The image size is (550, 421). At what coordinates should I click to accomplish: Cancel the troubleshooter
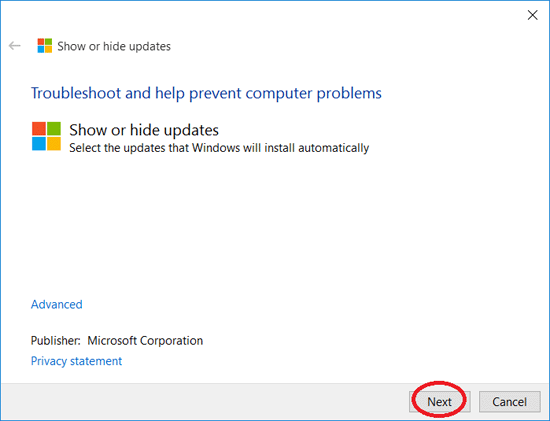click(509, 402)
